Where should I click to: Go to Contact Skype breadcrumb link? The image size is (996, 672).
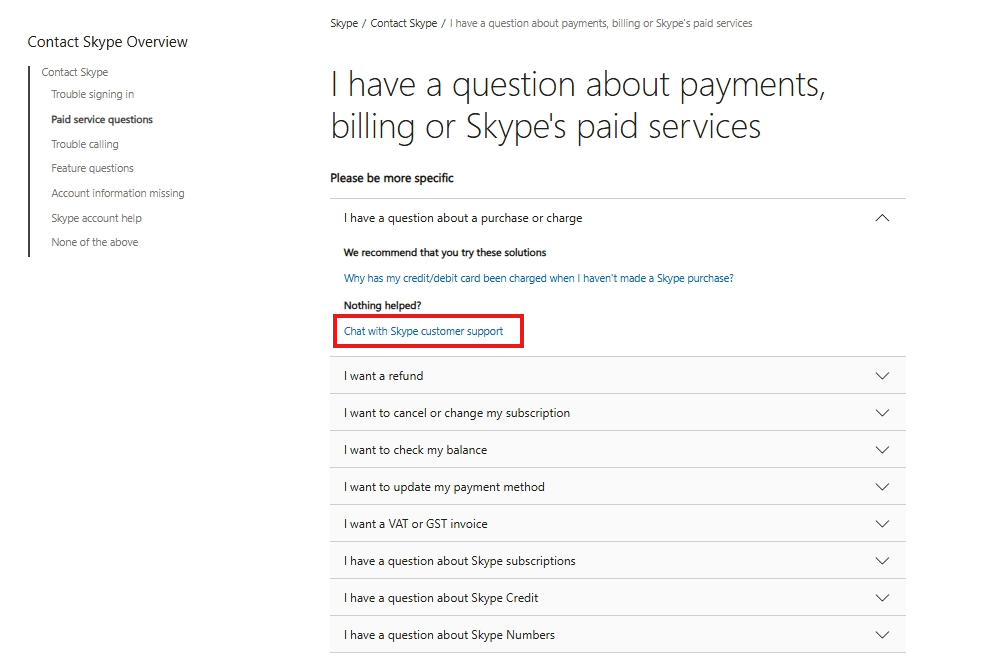pos(403,24)
